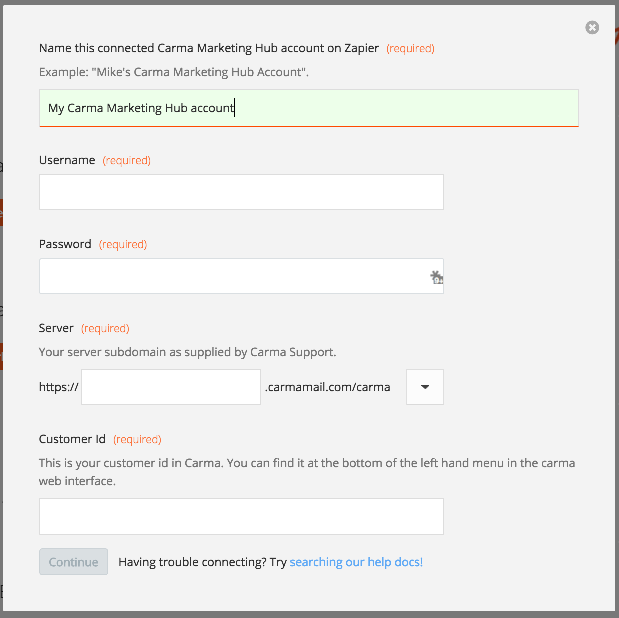Click the Username field label

[67, 160]
